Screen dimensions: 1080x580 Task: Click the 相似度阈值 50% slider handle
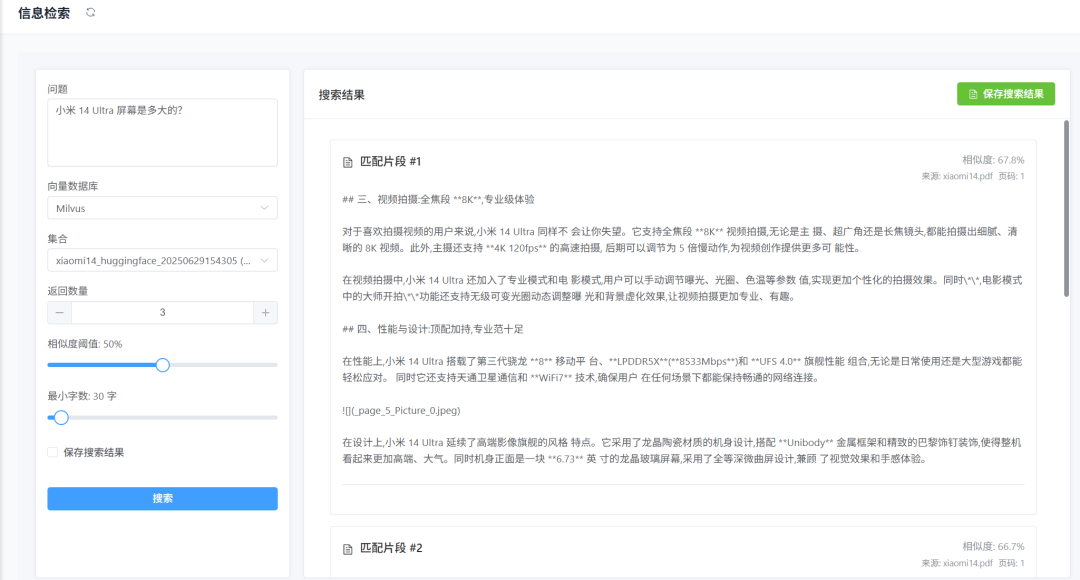163,365
